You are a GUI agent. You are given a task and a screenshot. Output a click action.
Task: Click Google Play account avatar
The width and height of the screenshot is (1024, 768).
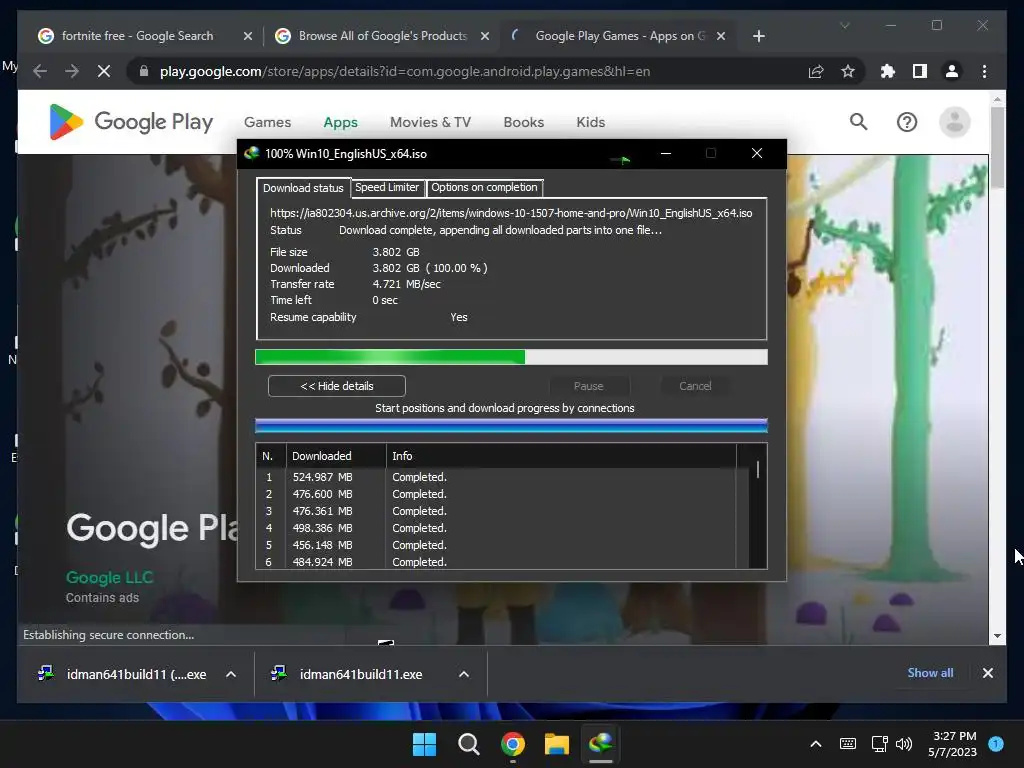tap(954, 122)
